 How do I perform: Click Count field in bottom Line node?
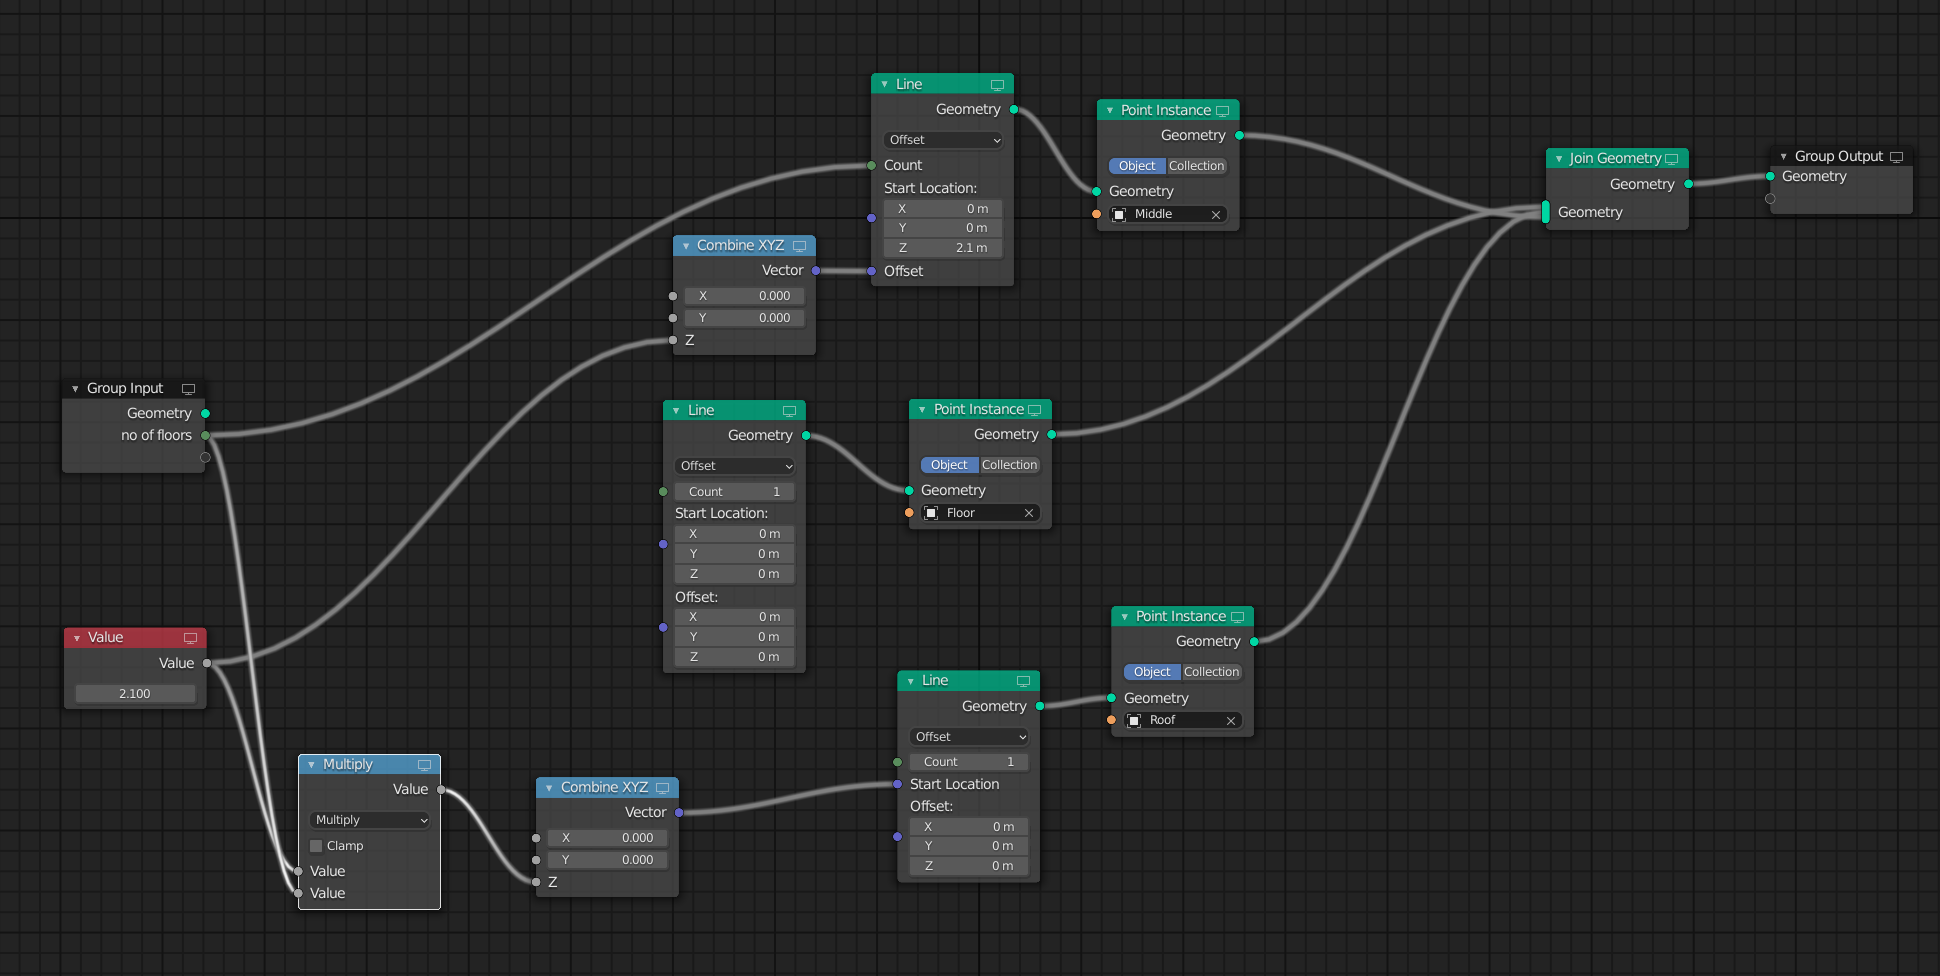[969, 762]
